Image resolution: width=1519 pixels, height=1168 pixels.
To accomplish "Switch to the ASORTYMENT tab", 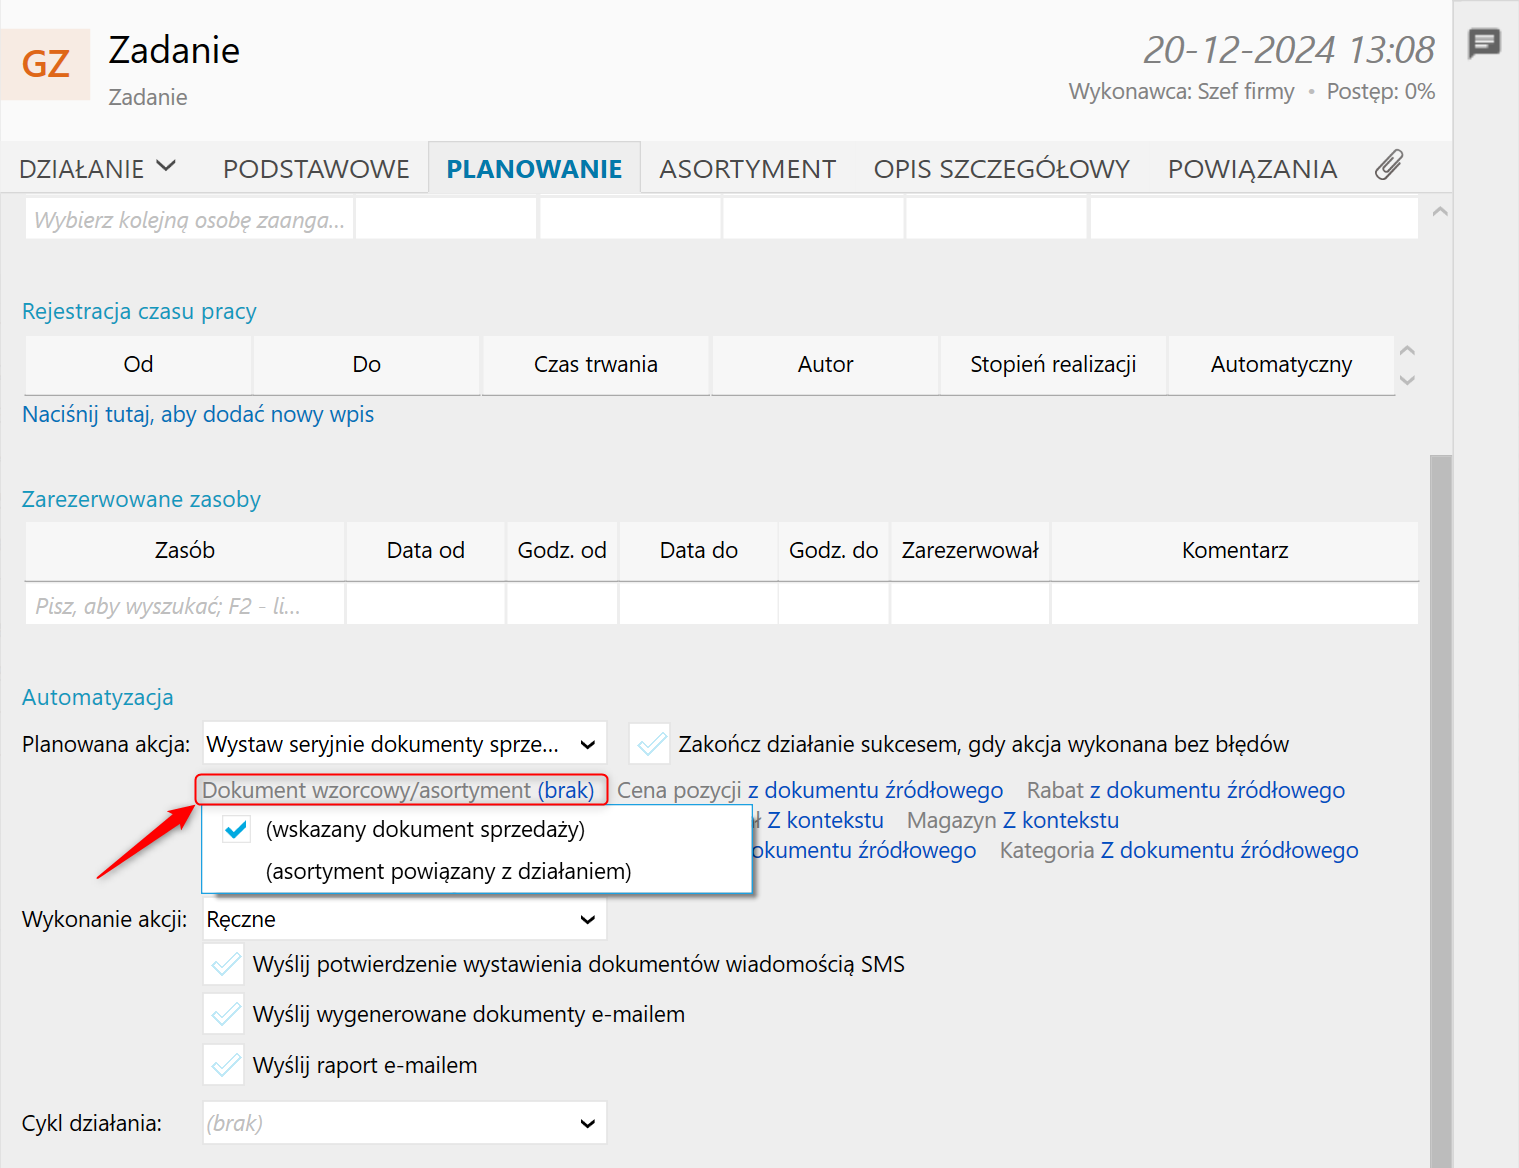I will pyautogui.click(x=747, y=169).
